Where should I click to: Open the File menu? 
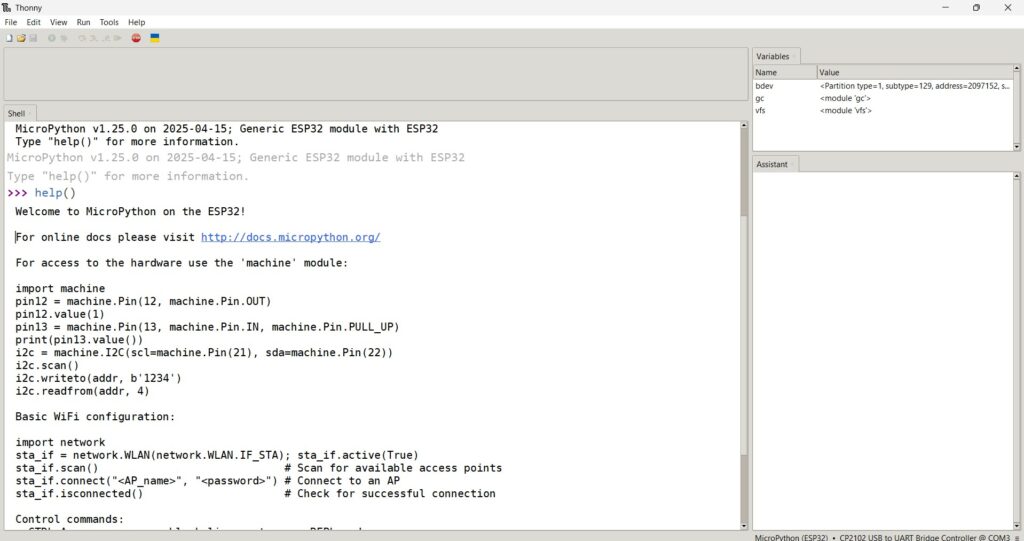click(x=10, y=22)
